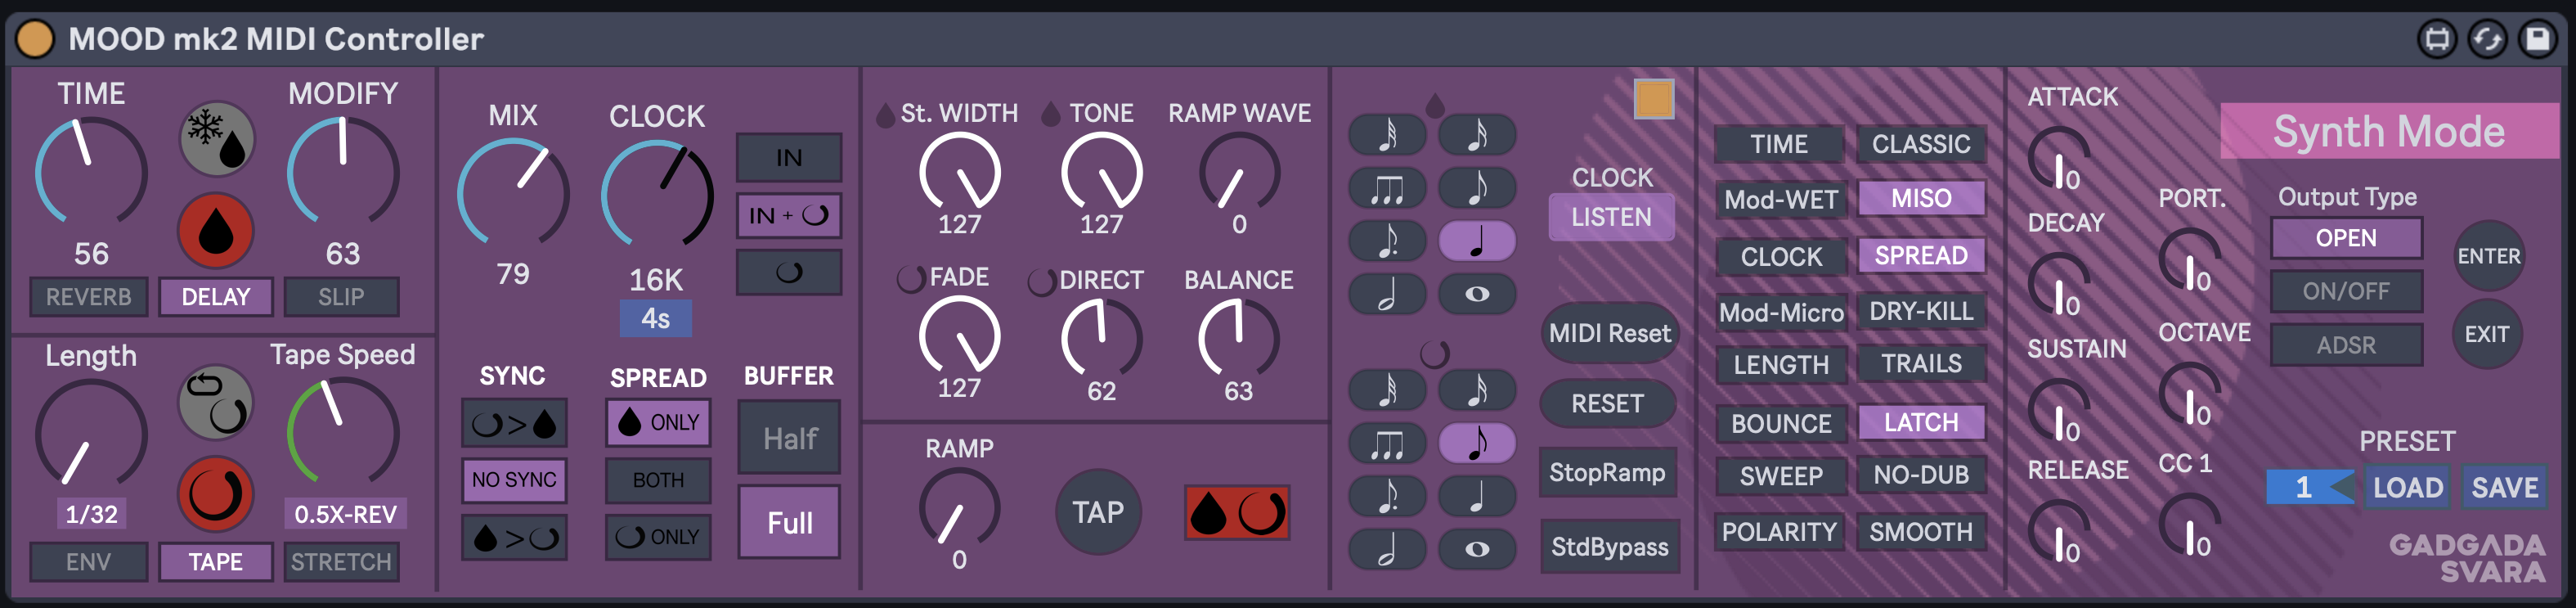Image resolution: width=2576 pixels, height=608 pixels.
Task: Toggle the LATCH option off
Action: point(1920,422)
